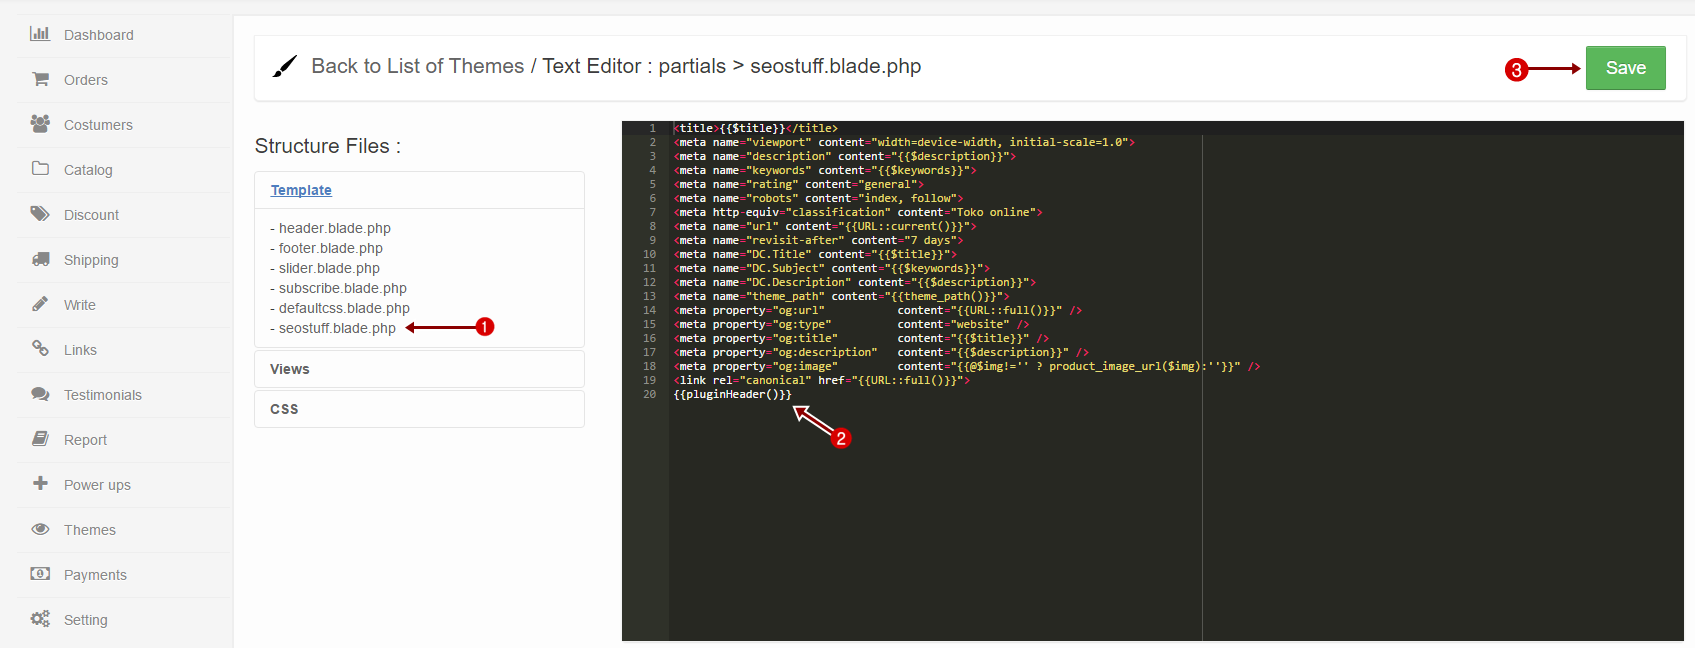
Task: Open footer.blade.php in the file list
Action: [x=330, y=248]
